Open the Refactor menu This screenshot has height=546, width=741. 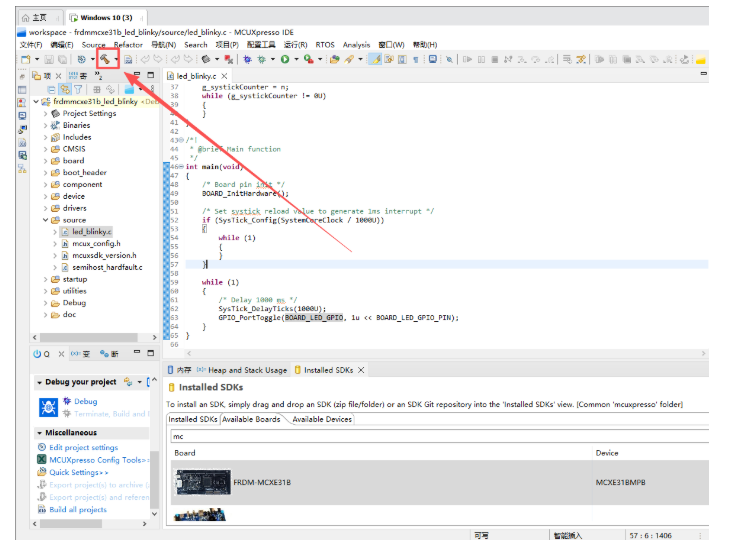tap(128, 44)
